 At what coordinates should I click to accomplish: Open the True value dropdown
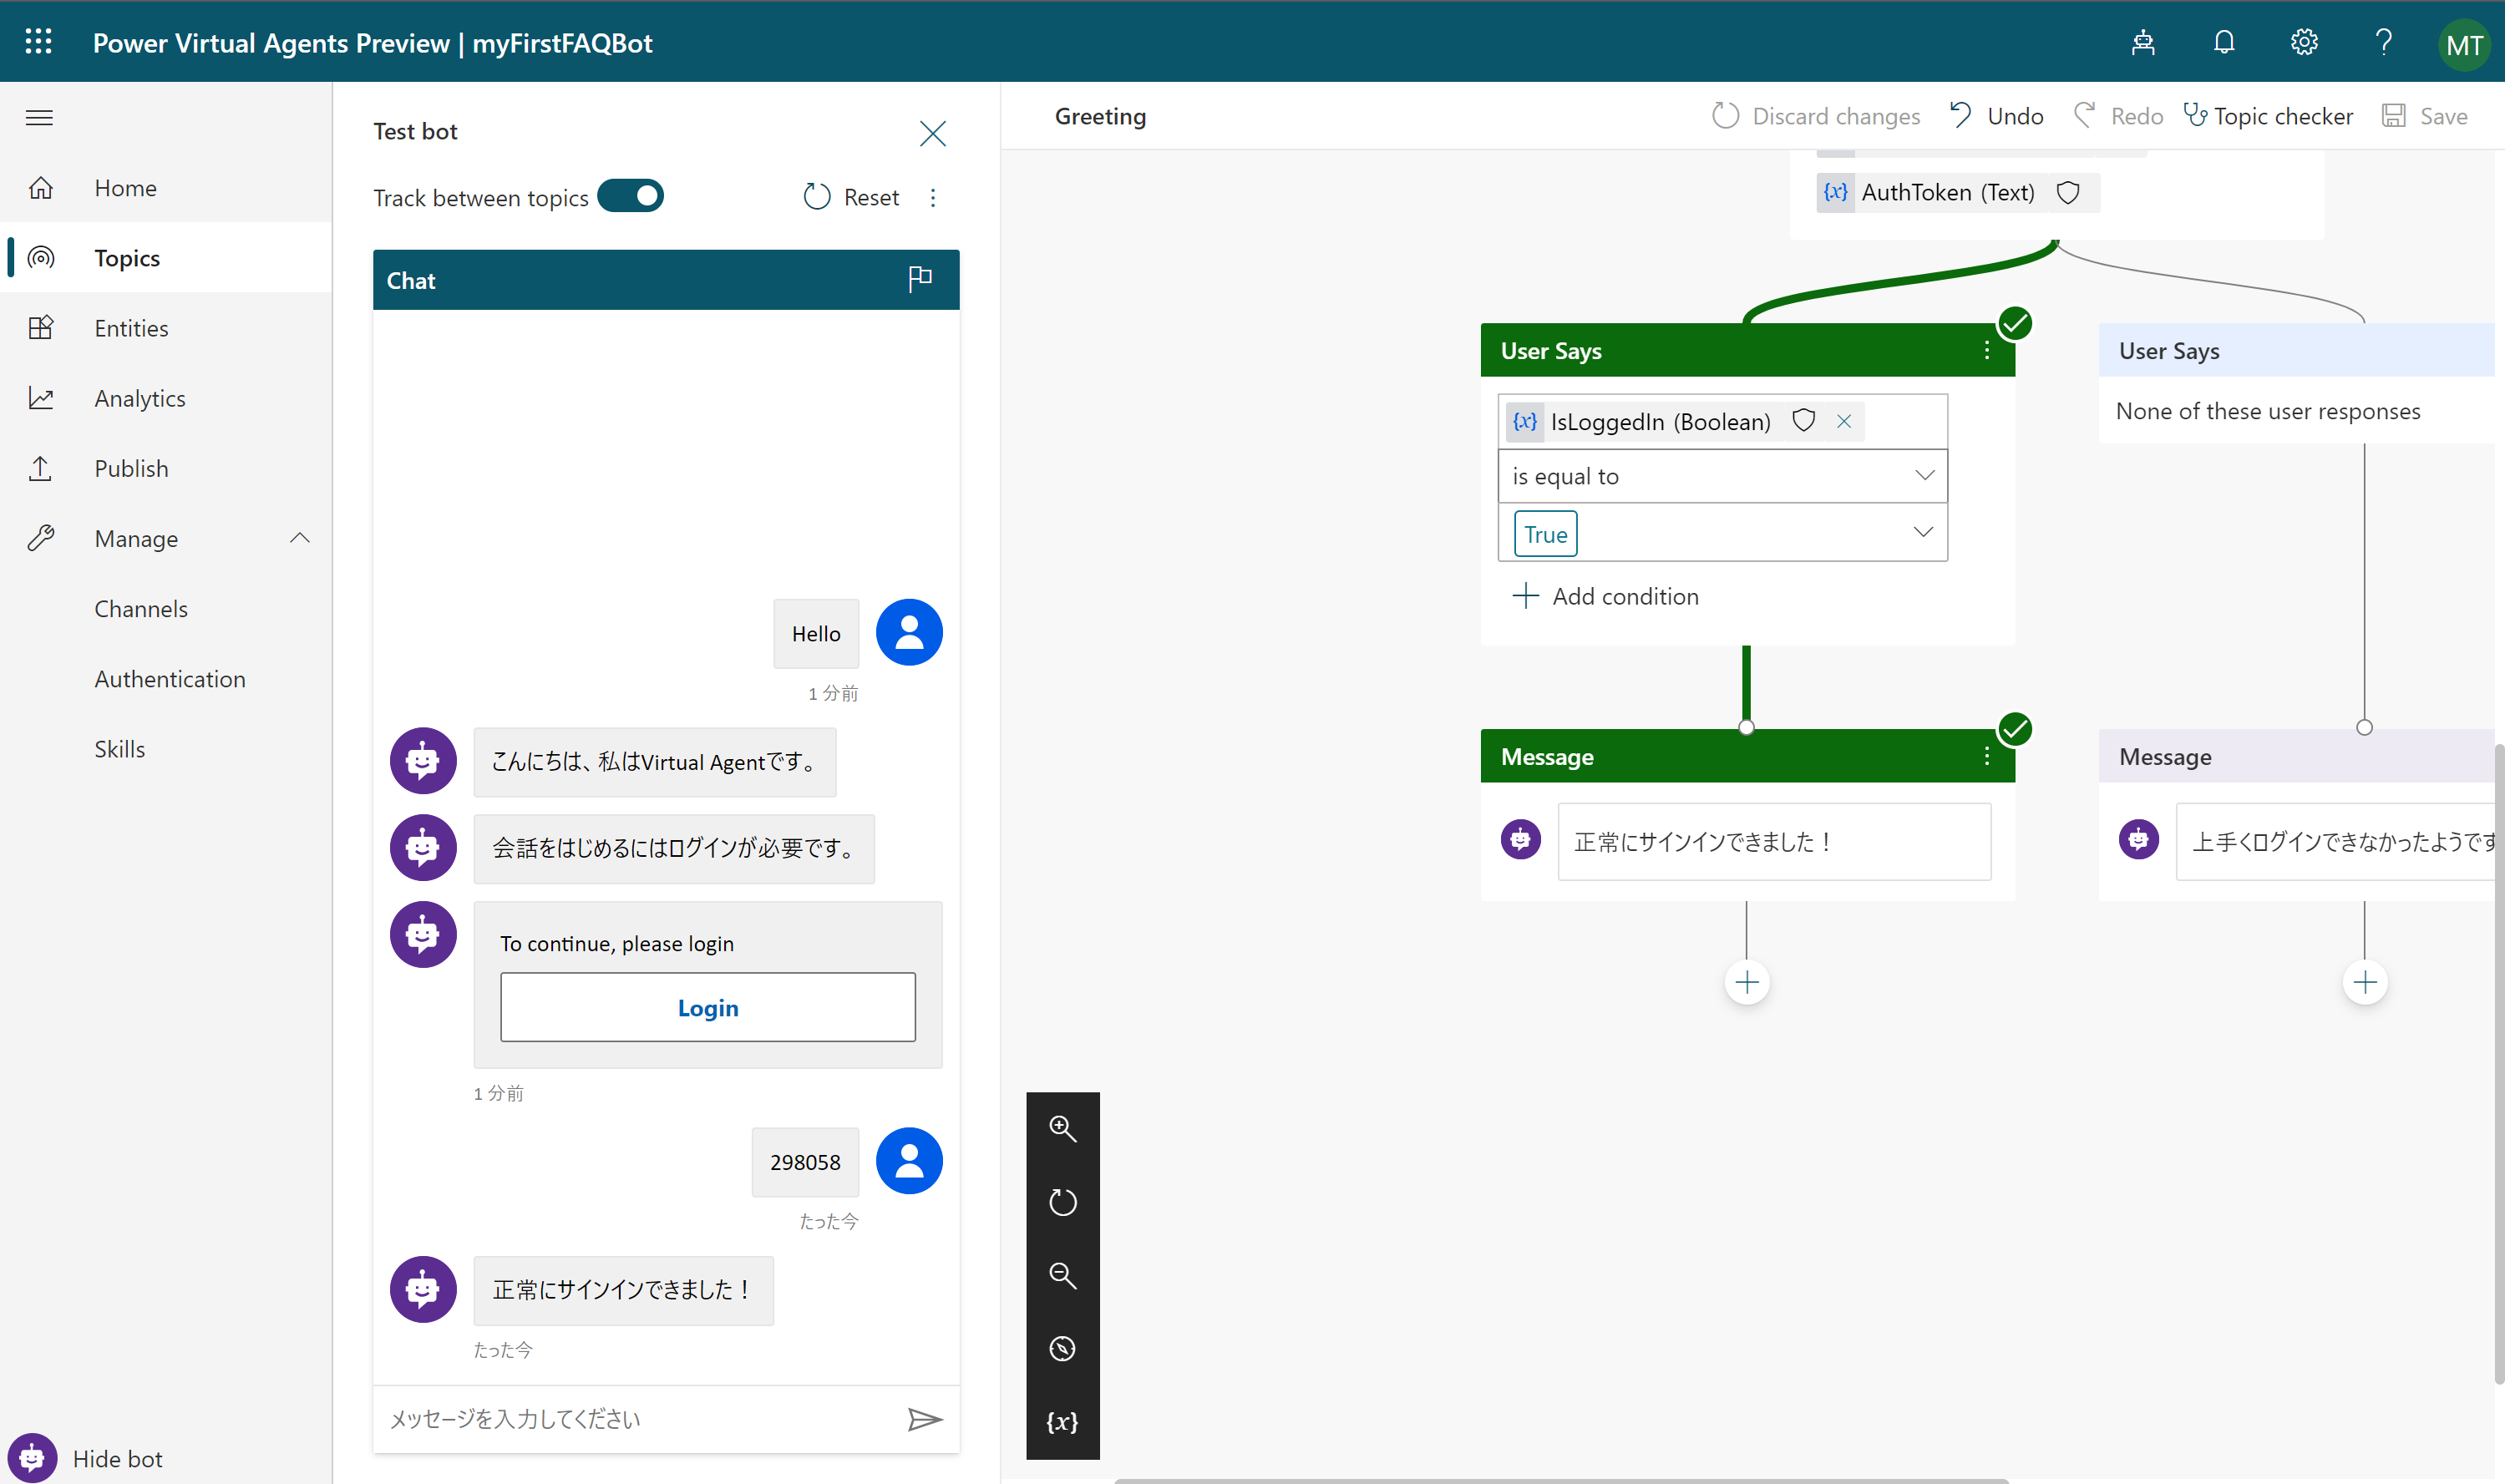click(x=1722, y=532)
